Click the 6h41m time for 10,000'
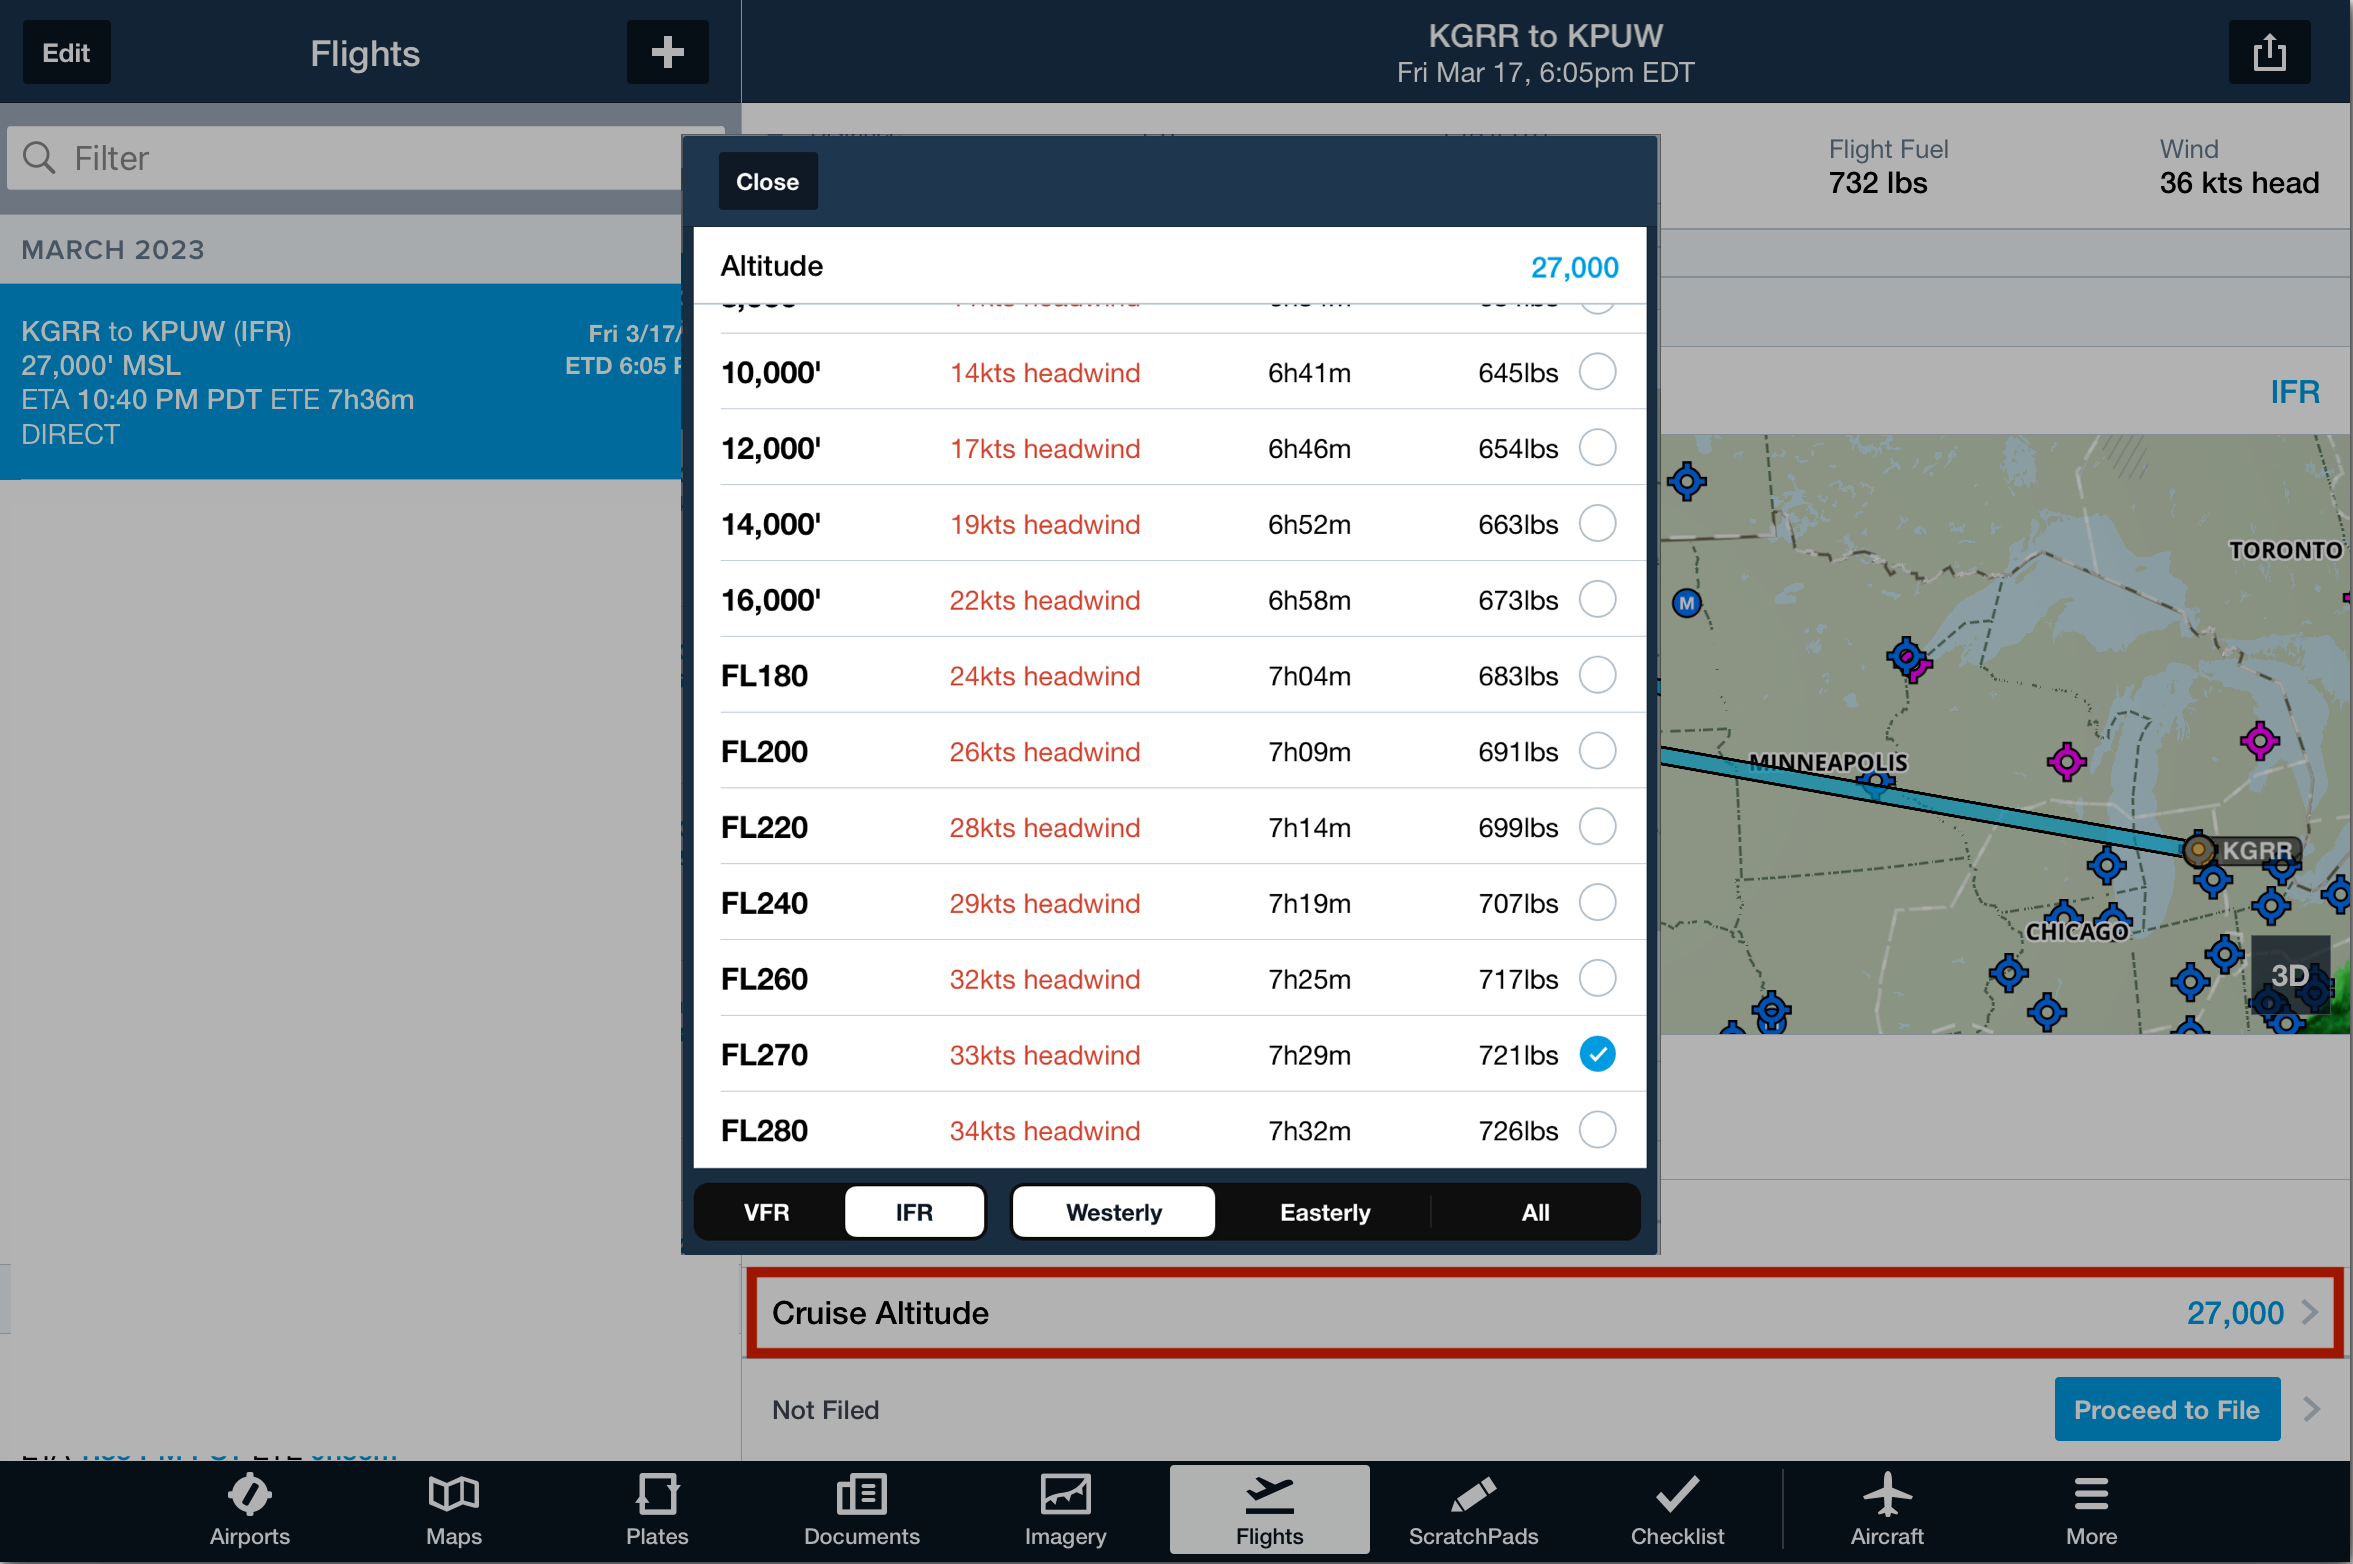Viewport: 2353px width, 1564px height. [1308, 373]
